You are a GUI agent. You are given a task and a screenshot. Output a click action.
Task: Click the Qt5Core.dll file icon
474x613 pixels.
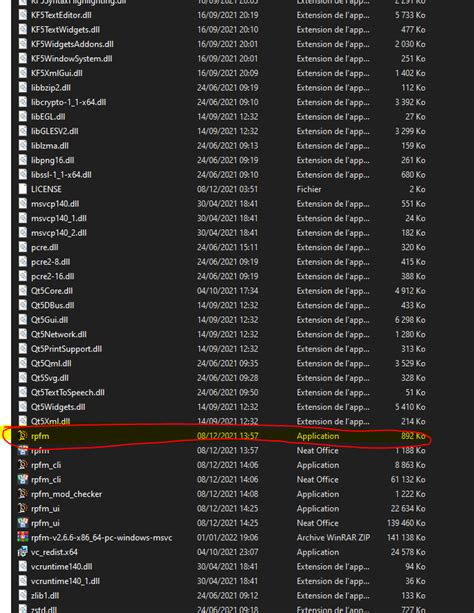coord(23,291)
